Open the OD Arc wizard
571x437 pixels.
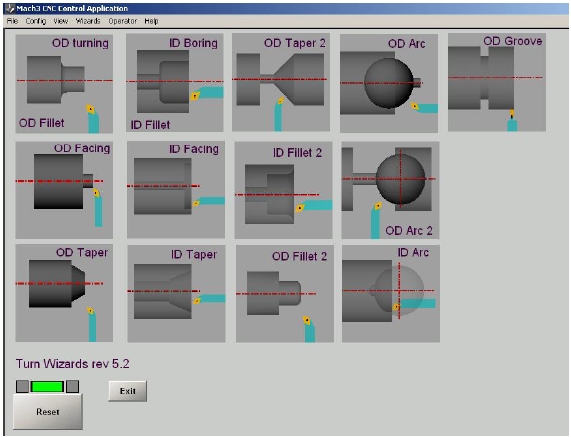click(389, 83)
